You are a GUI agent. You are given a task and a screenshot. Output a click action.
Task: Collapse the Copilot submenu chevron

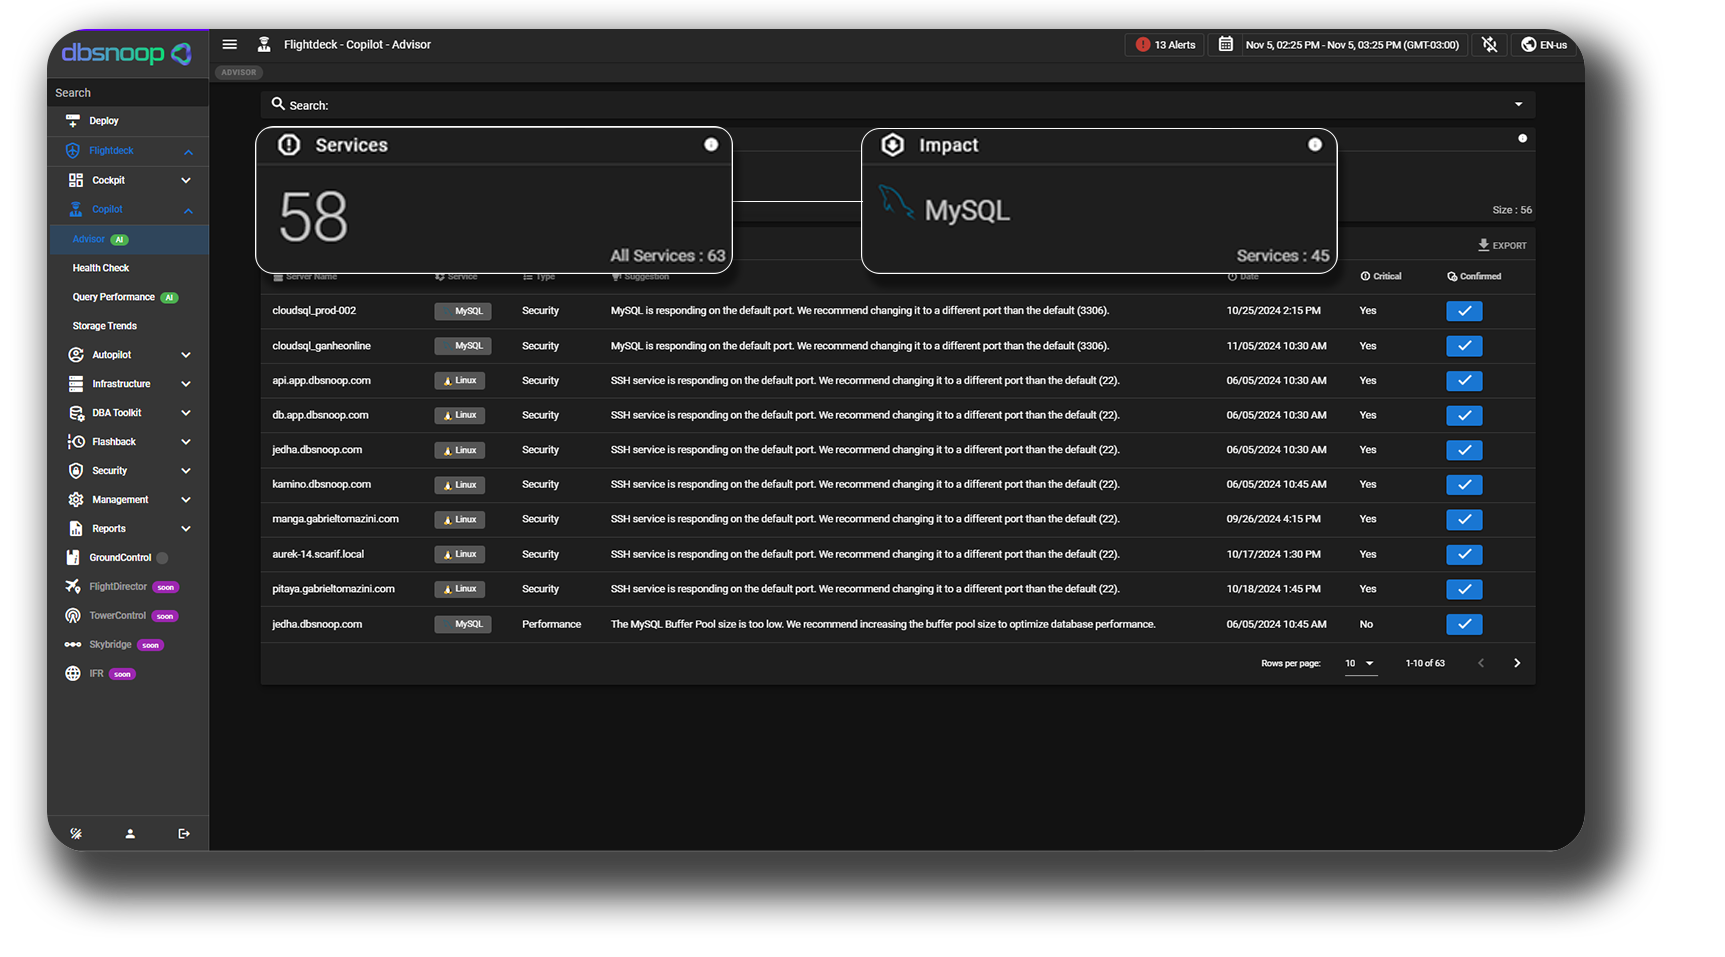pos(188,210)
